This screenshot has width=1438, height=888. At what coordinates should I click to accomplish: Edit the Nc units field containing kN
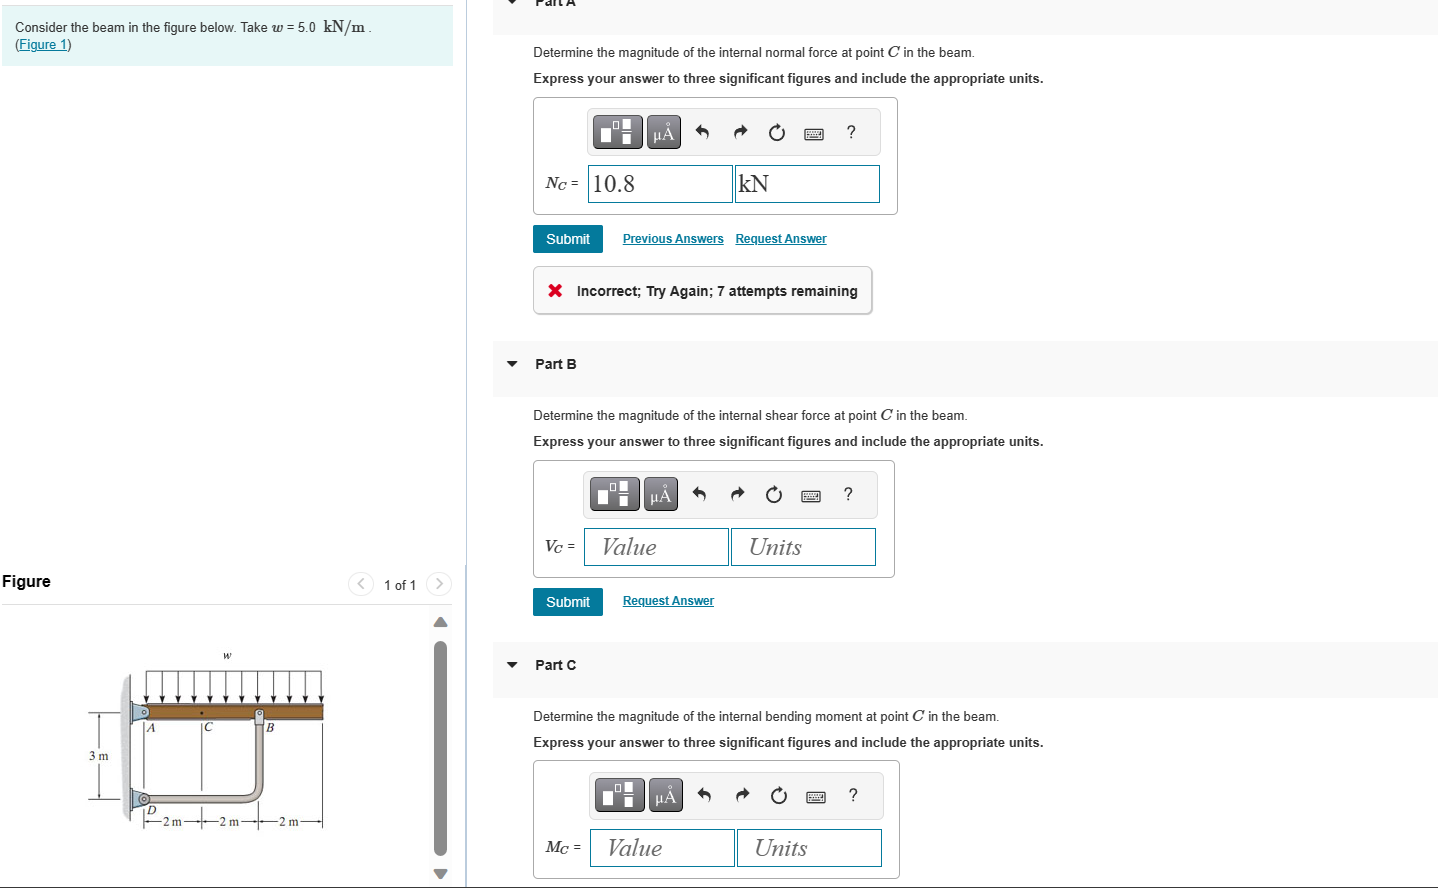click(807, 184)
